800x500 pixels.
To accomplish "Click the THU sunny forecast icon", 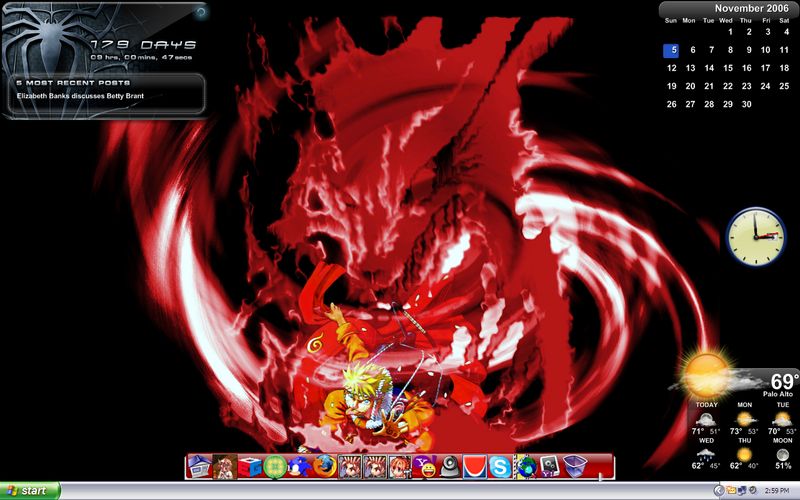I will [x=744, y=454].
